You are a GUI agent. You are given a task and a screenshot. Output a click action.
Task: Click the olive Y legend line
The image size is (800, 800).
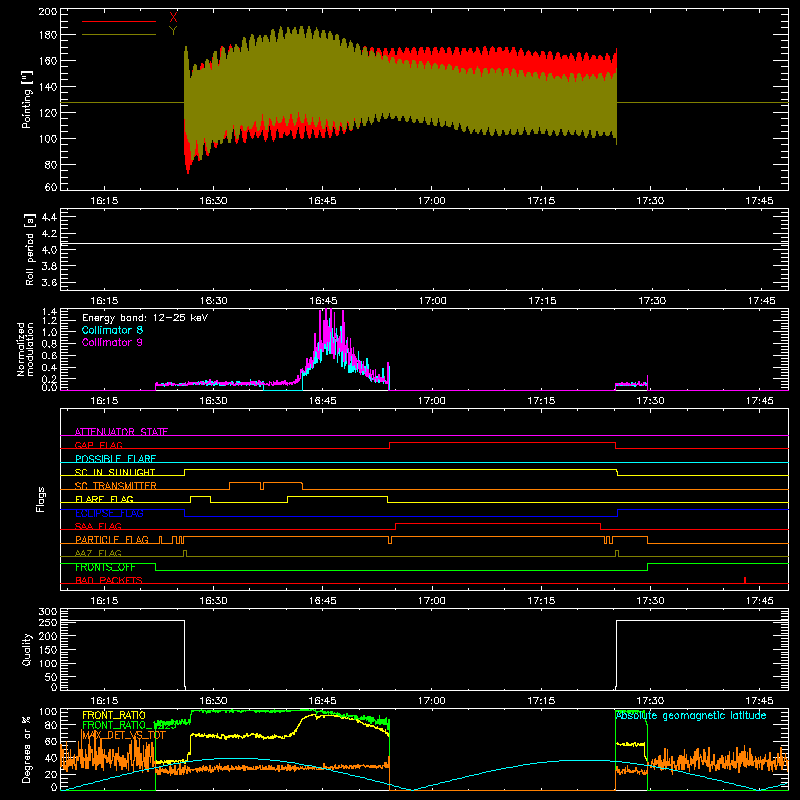click(119, 34)
